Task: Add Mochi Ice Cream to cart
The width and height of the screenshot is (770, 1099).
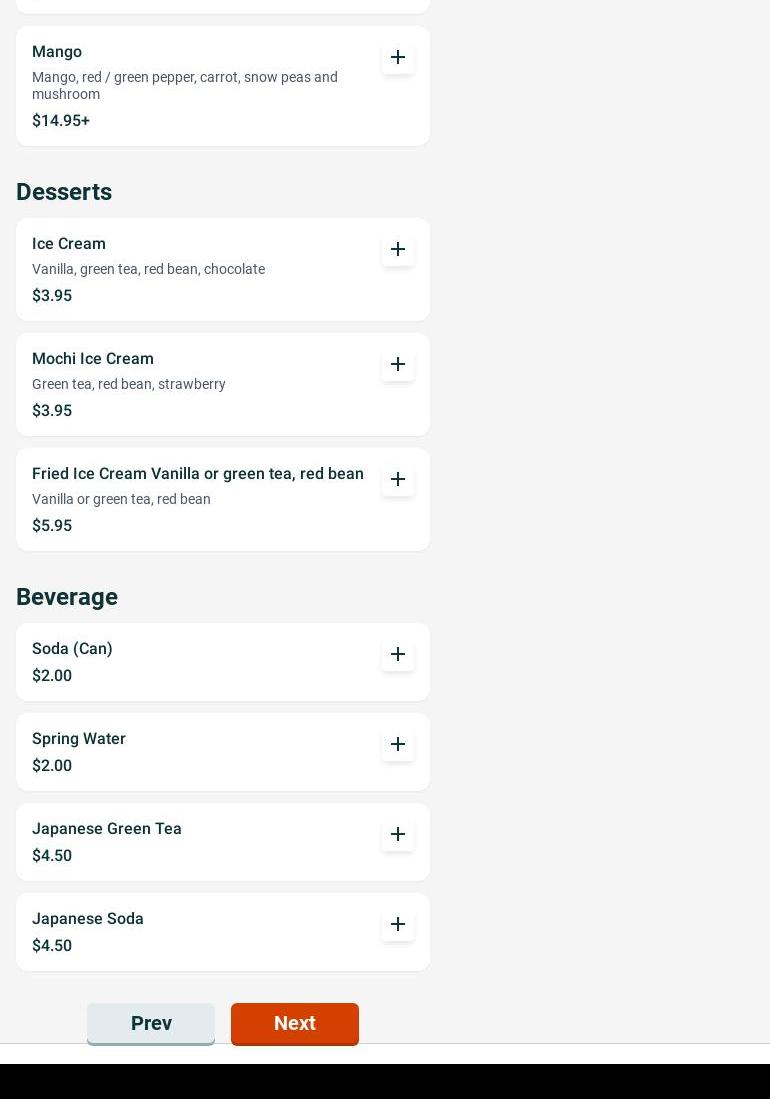Action: [398, 365]
